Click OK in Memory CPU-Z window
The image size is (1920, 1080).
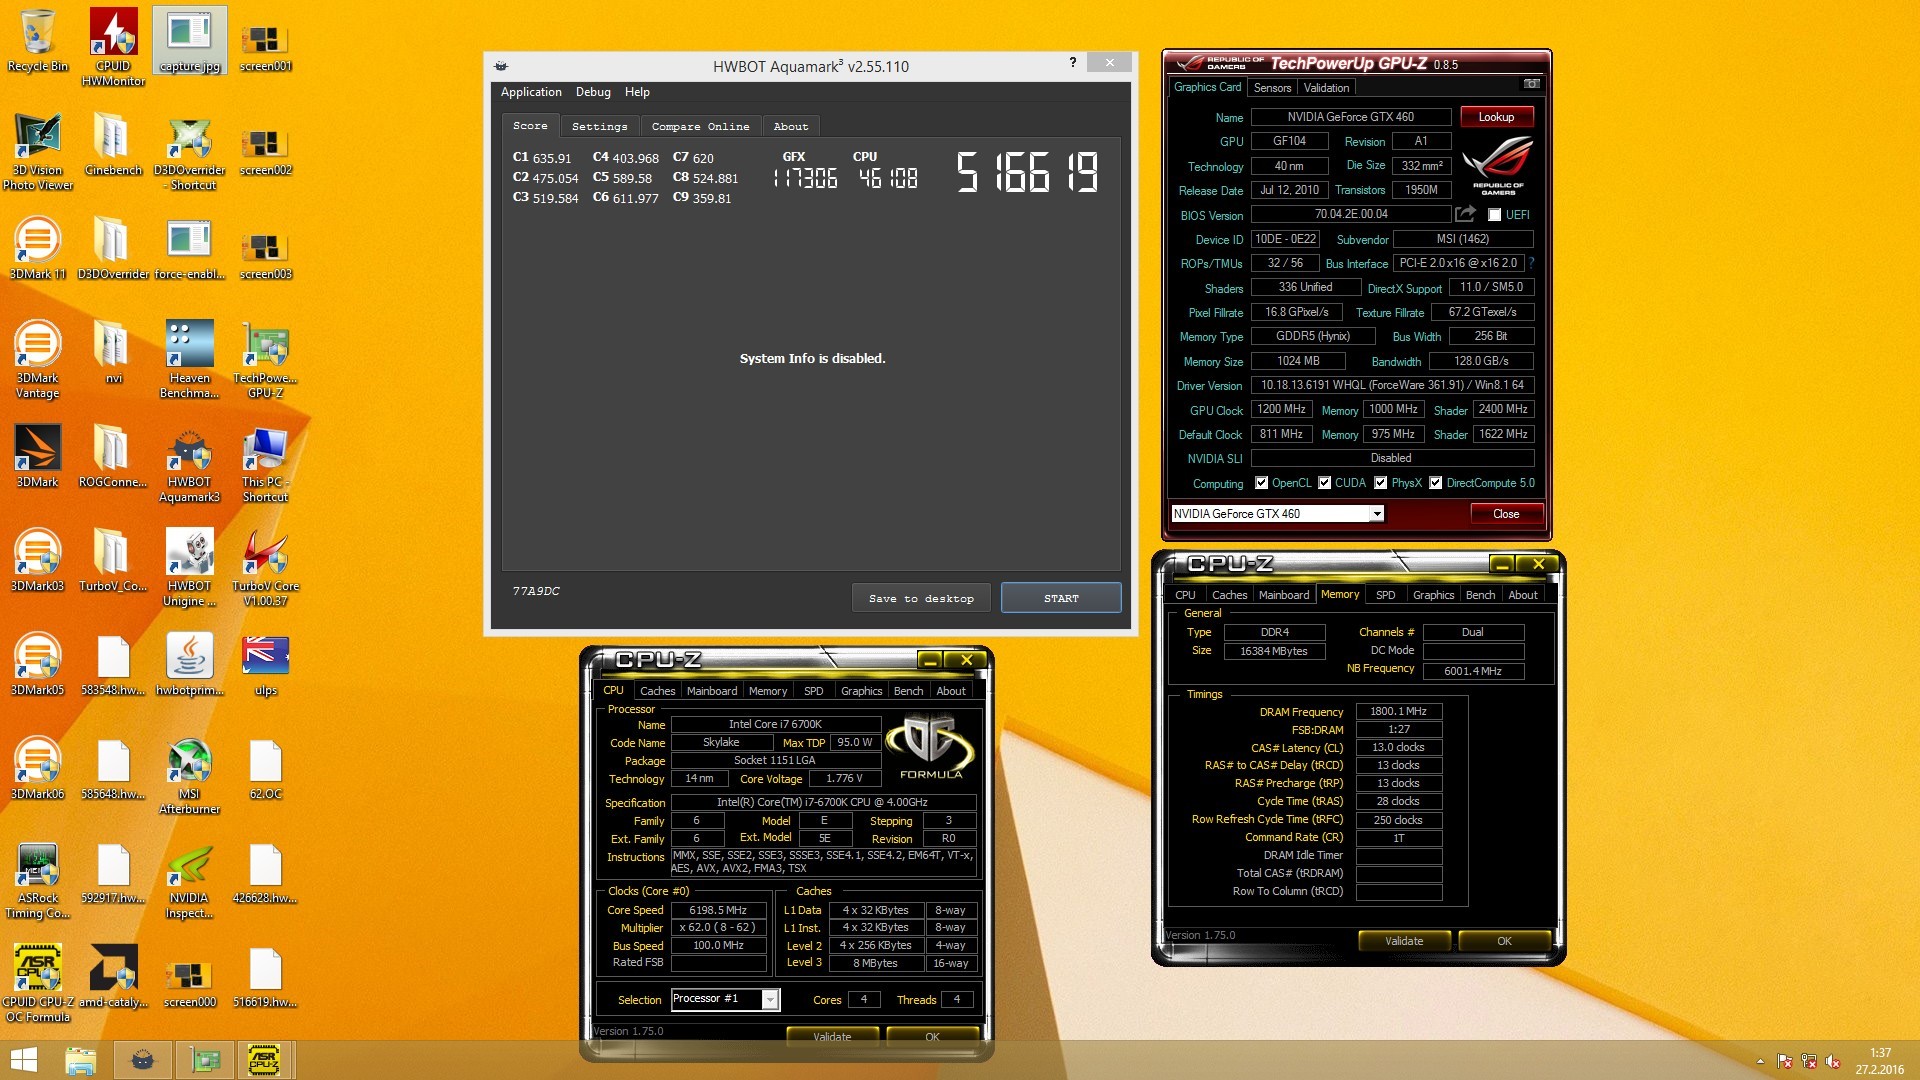pyautogui.click(x=1504, y=941)
